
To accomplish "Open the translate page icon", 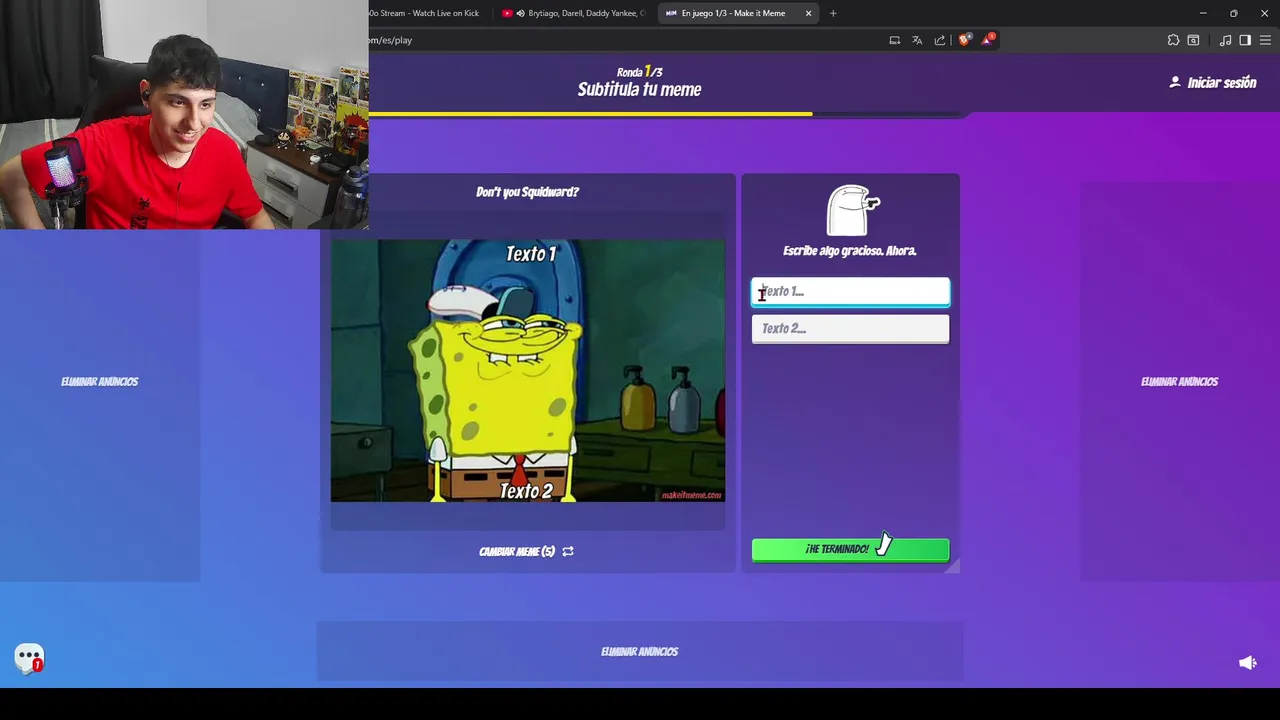I will [917, 40].
